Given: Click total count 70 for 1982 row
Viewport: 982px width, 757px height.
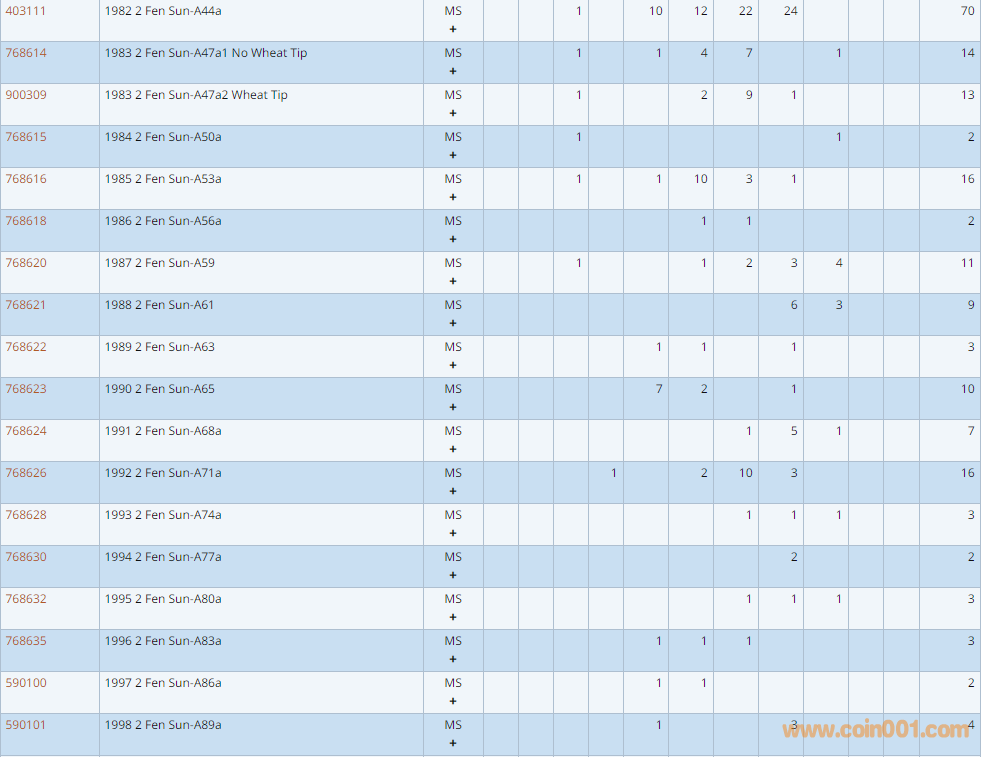Looking at the screenshot, I should pyautogui.click(x=967, y=11).
